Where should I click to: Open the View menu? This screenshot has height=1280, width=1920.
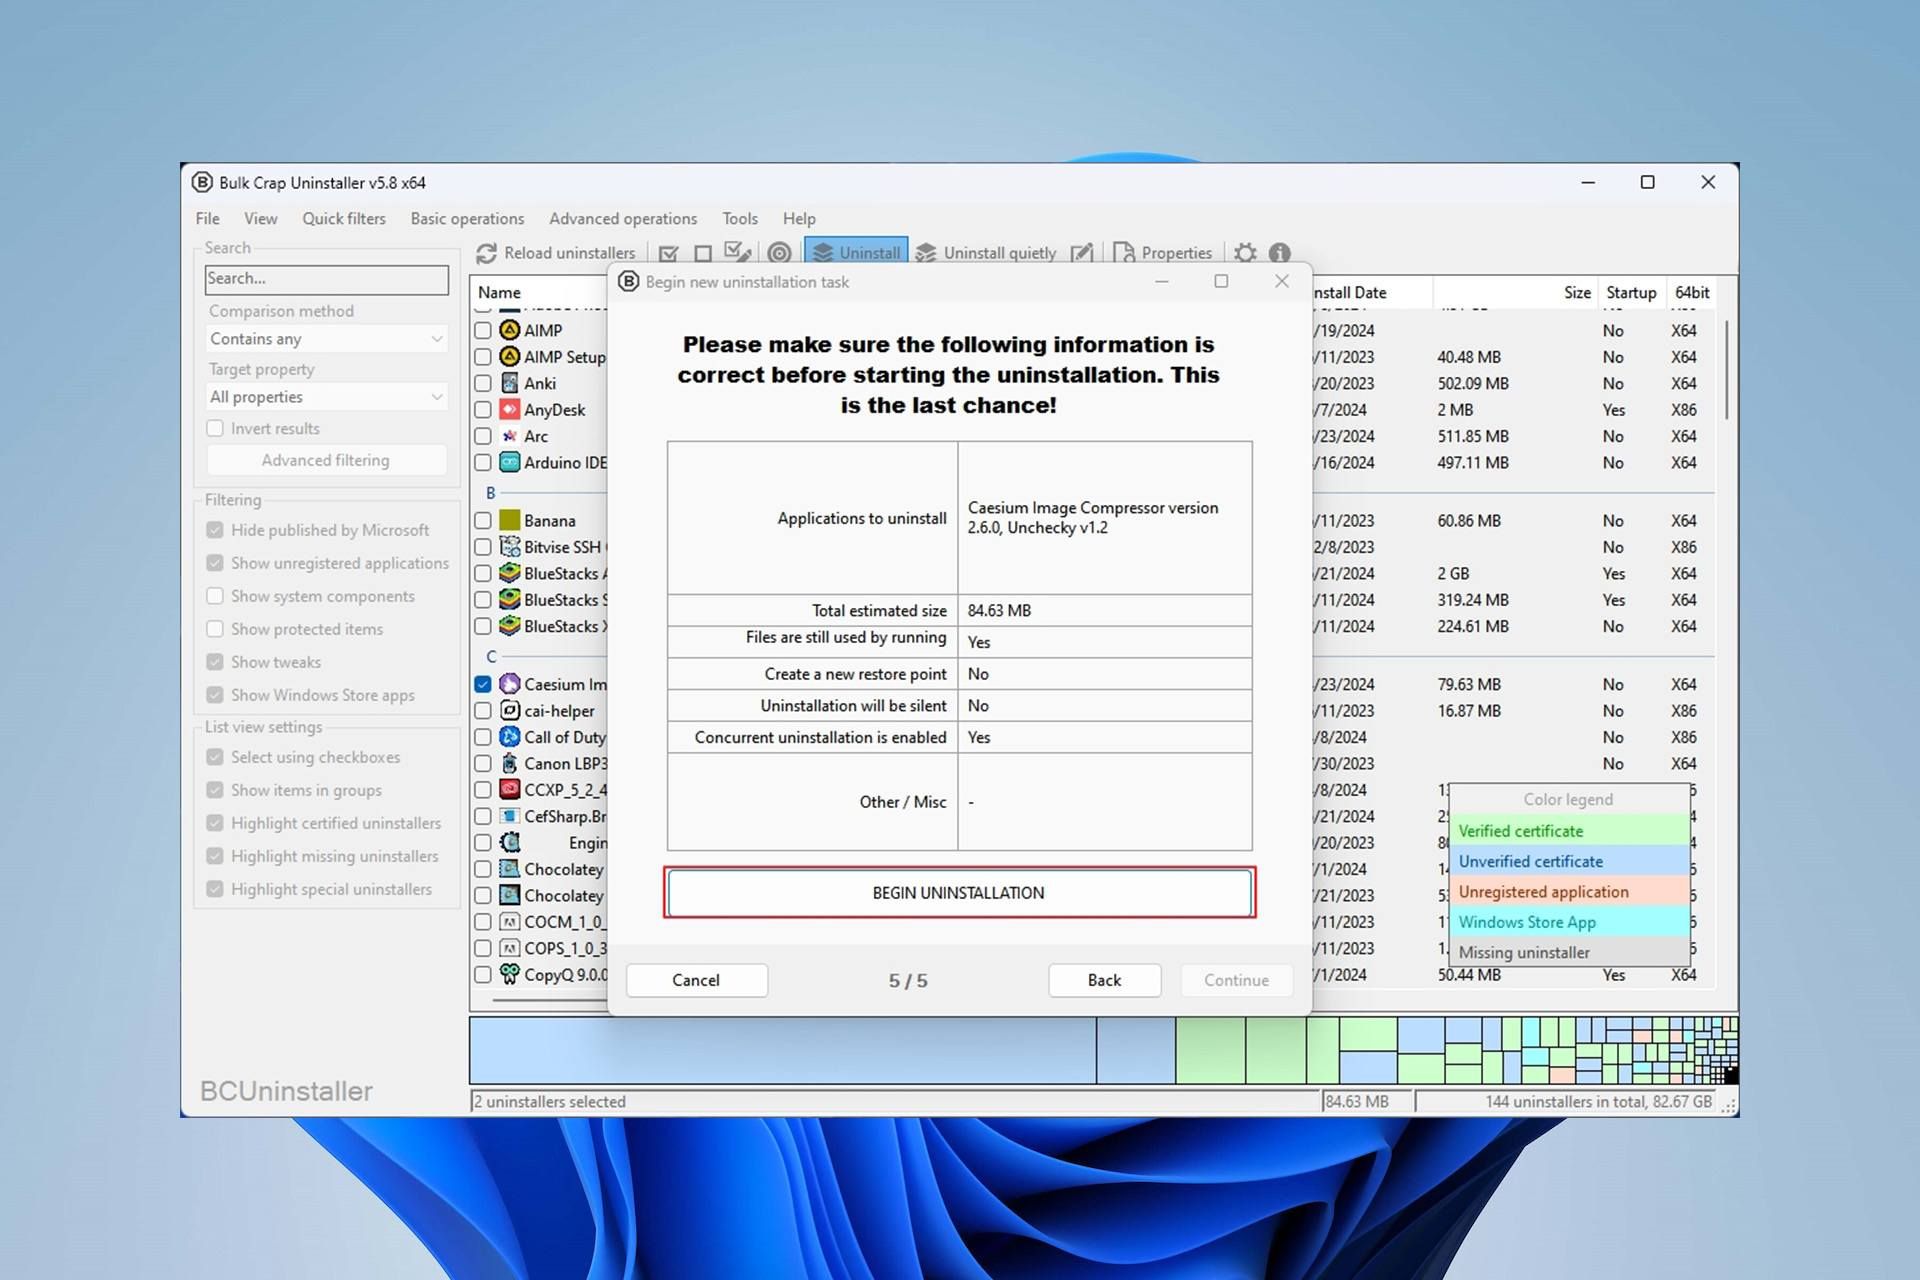(x=261, y=218)
